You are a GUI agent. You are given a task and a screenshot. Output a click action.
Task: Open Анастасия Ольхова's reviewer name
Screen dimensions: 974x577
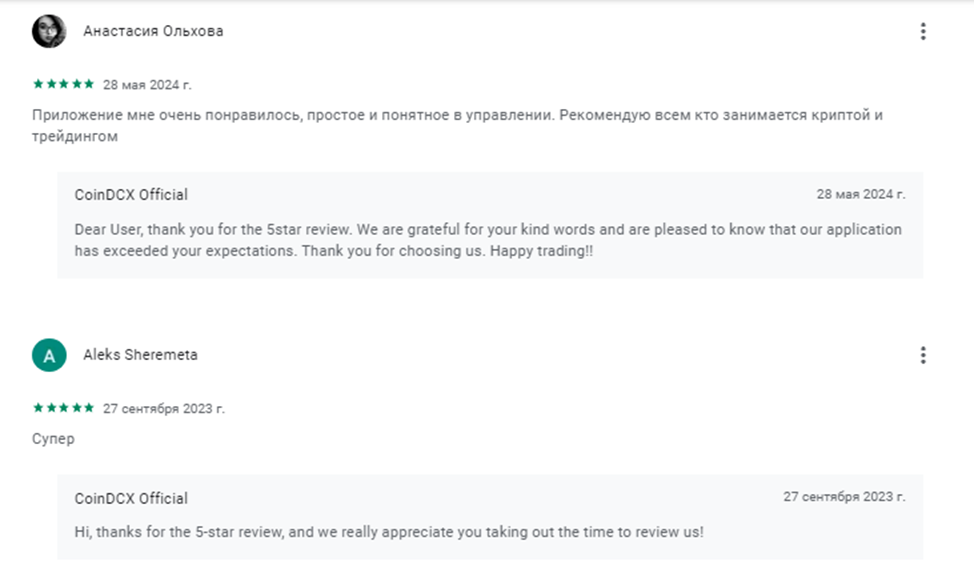(x=153, y=31)
